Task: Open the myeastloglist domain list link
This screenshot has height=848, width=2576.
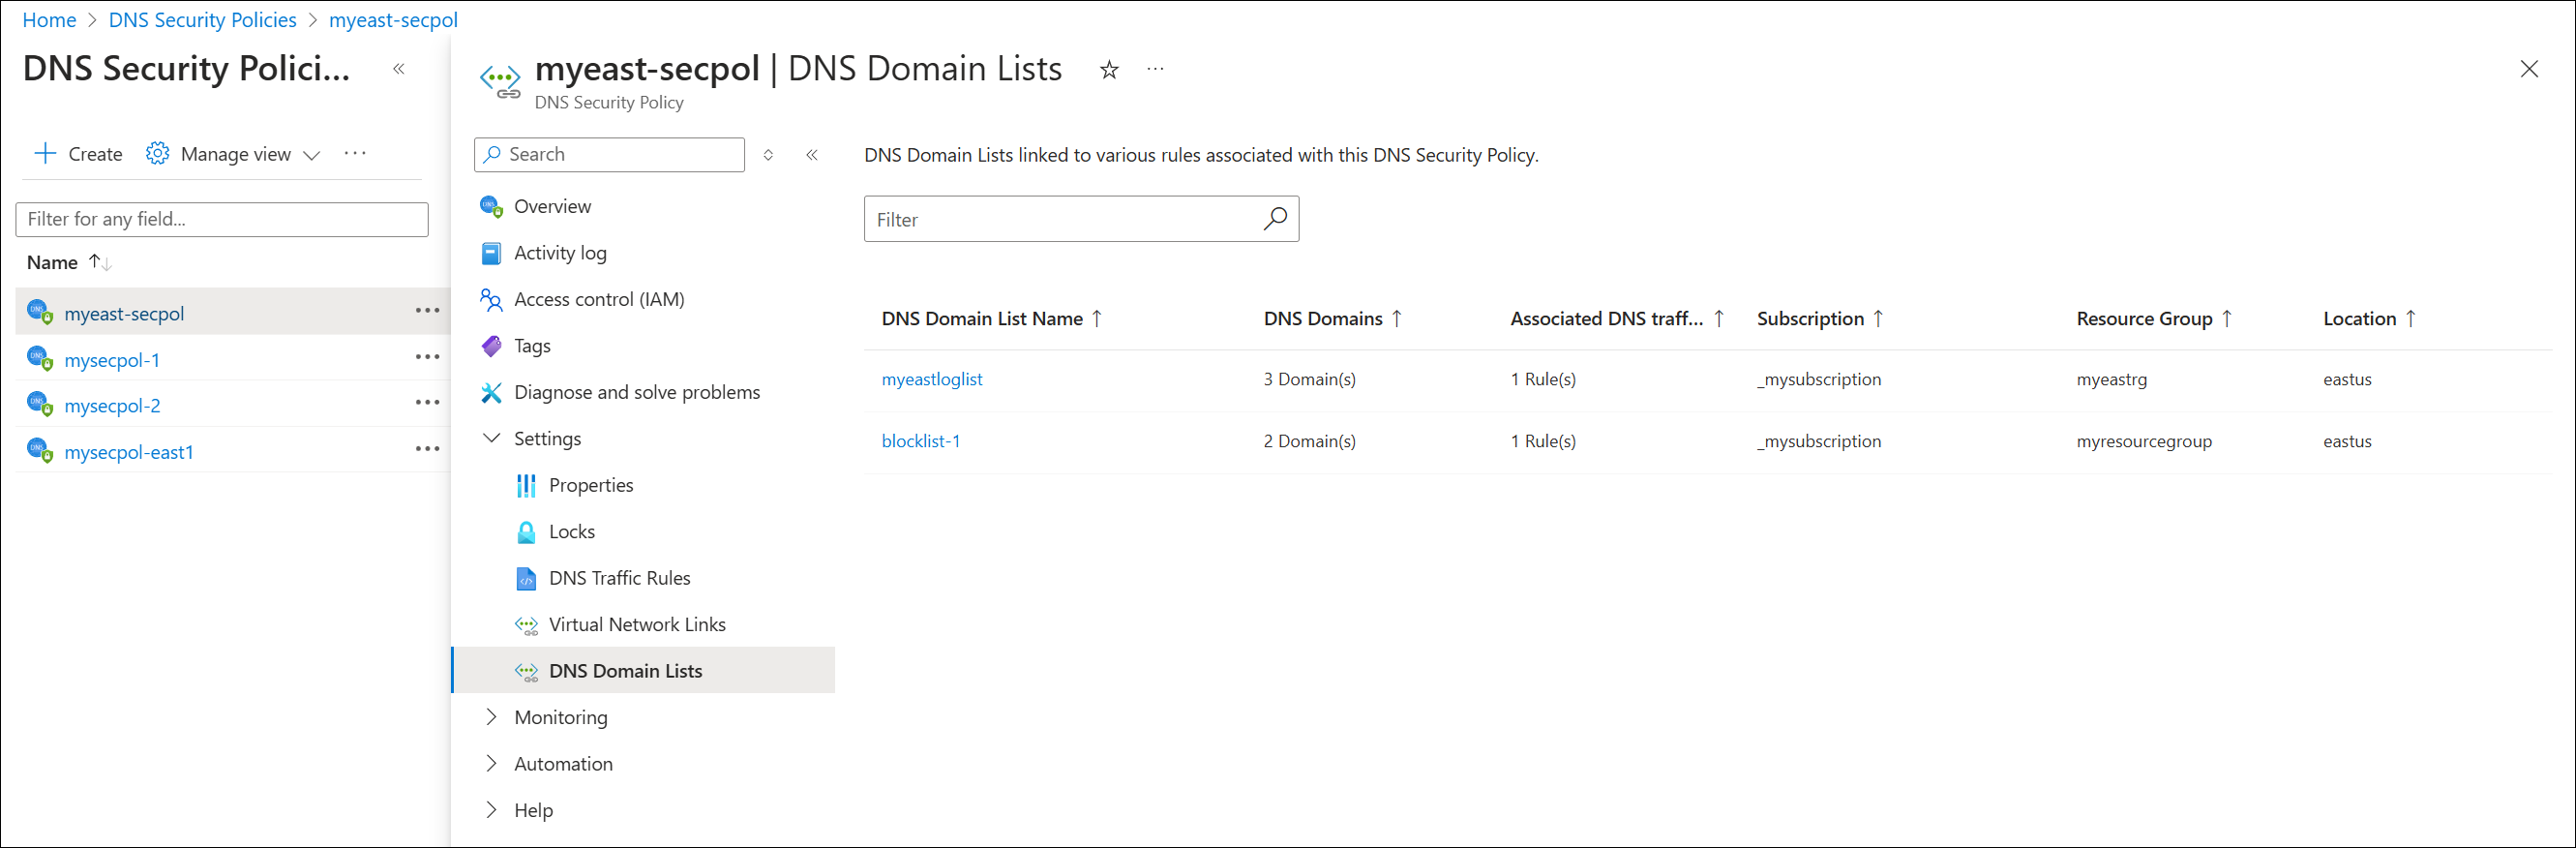Action: (931, 379)
